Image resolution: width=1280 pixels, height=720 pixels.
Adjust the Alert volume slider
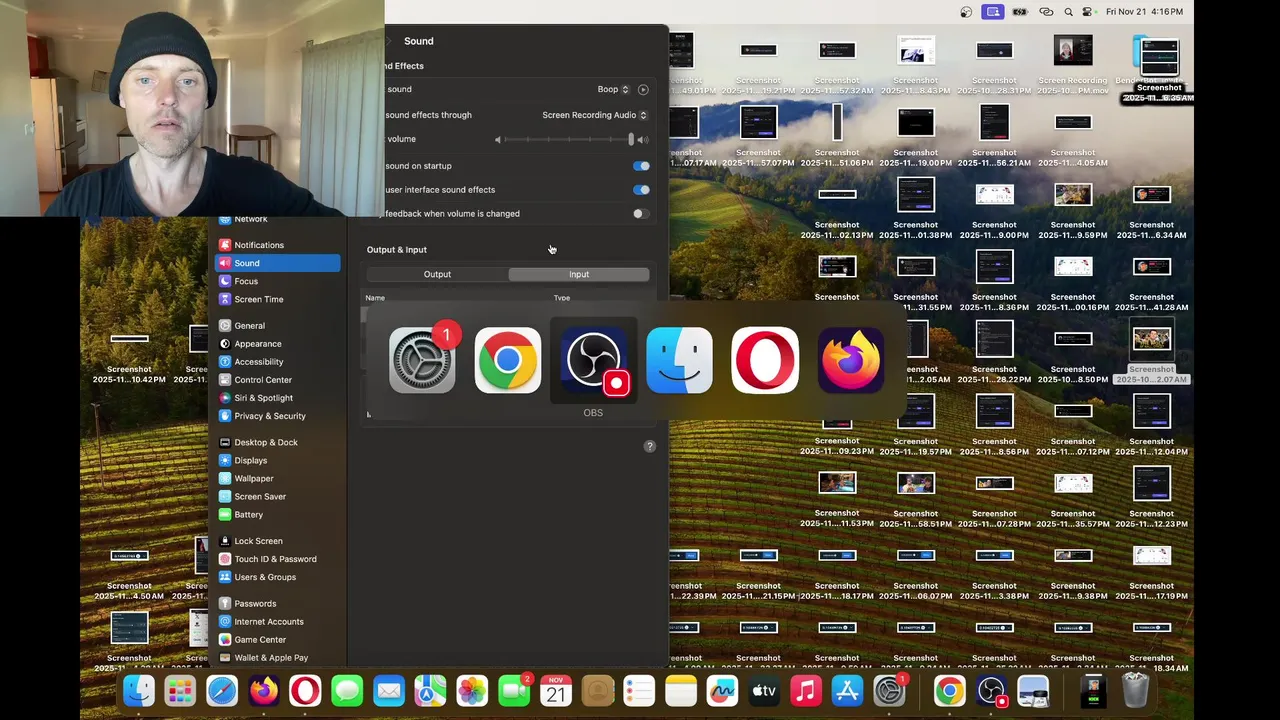[569, 140]
